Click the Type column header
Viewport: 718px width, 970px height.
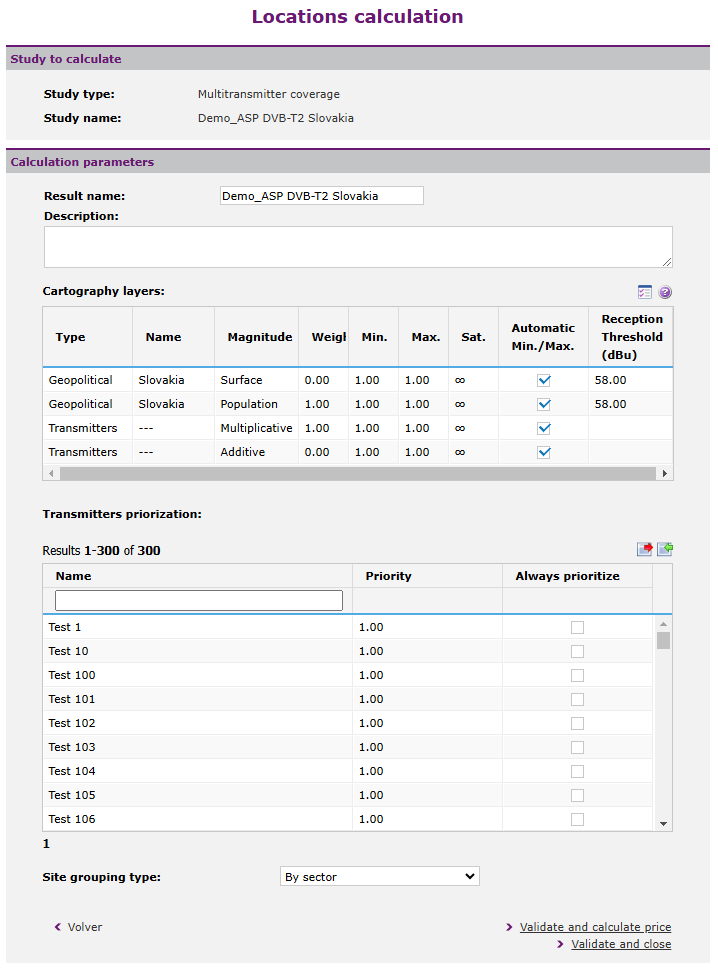(71, 337)
